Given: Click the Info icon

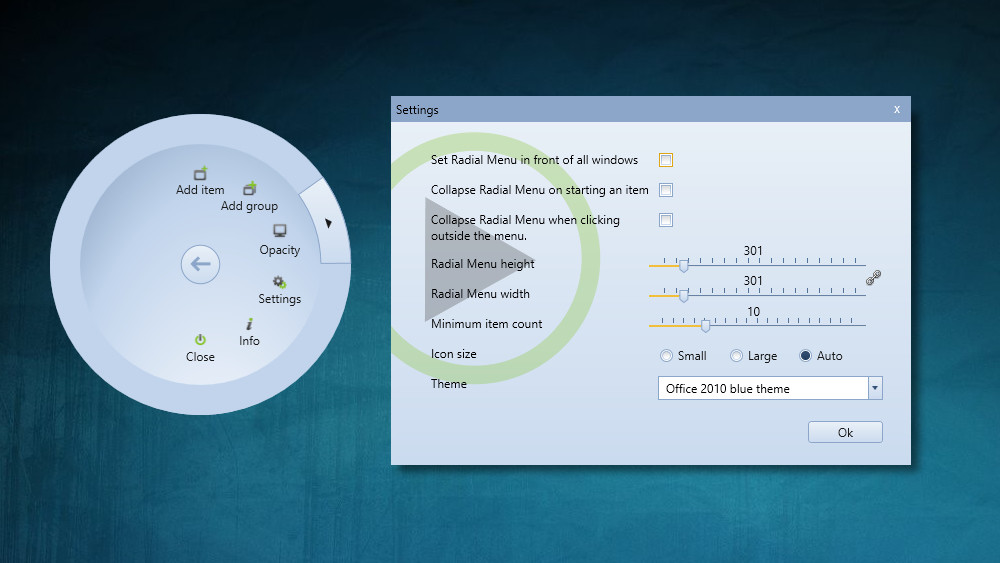Looking at the screenshot, I should [x=249, y=324].
